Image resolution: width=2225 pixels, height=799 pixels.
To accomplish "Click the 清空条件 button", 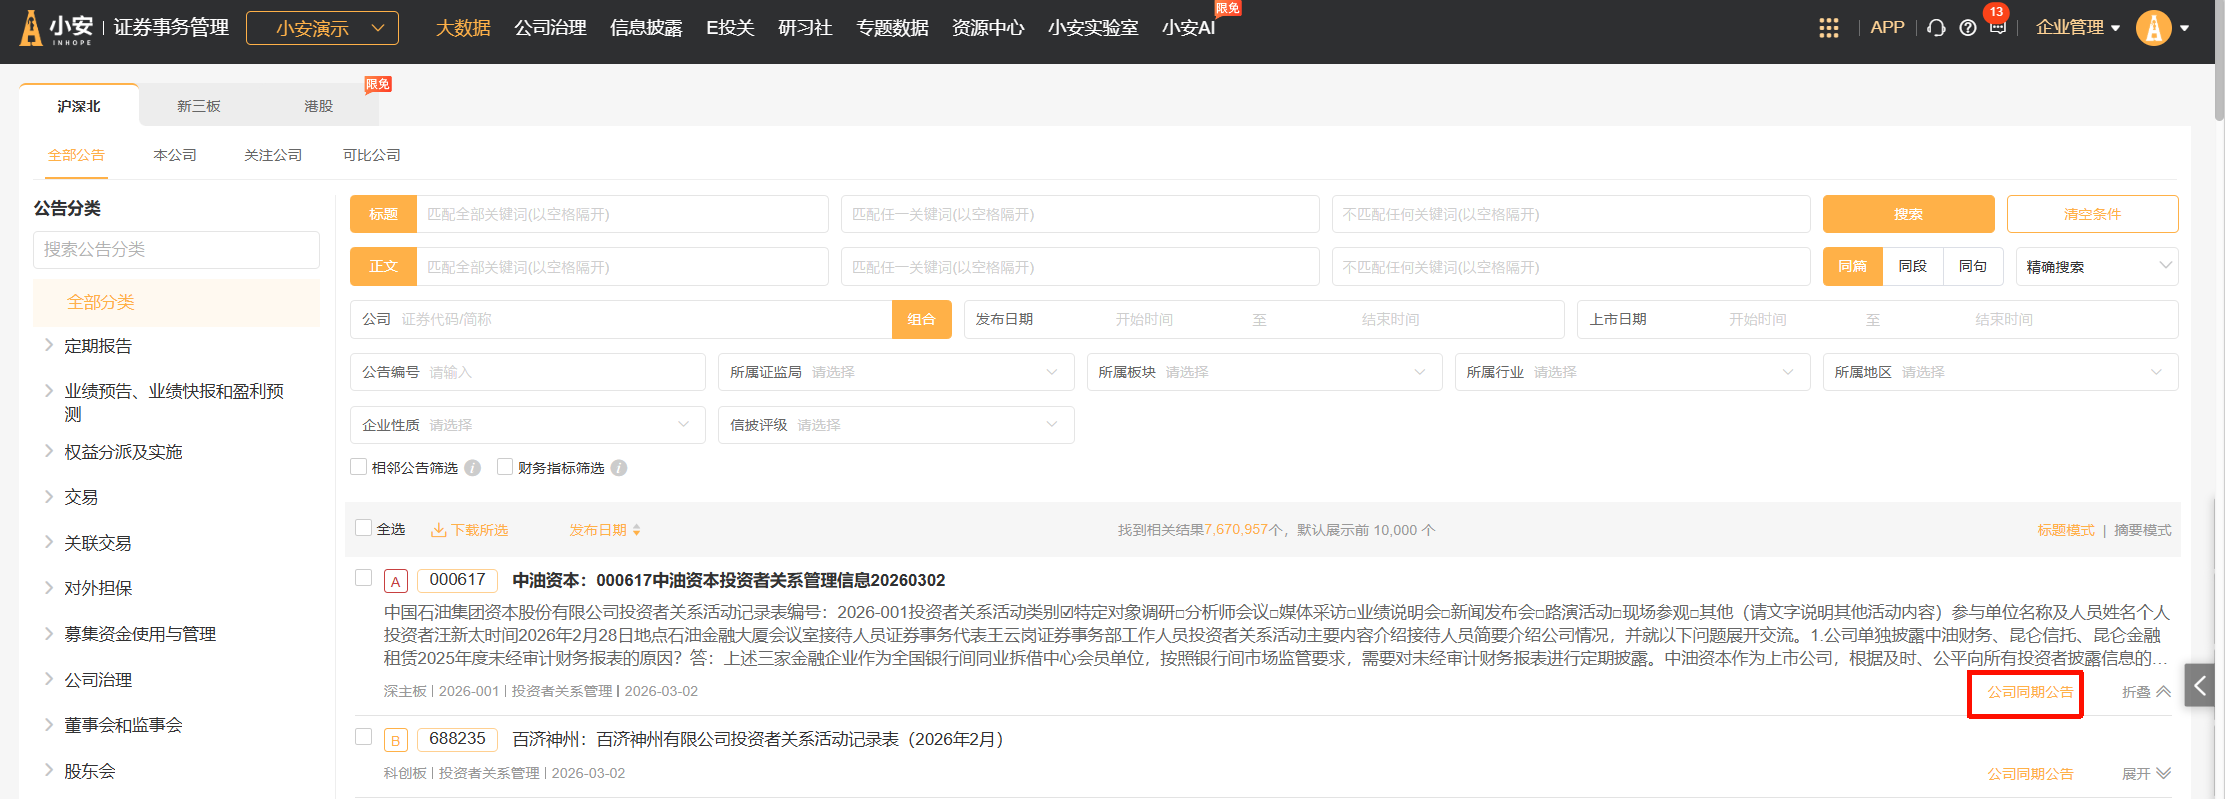I will click(x=2091, y=214).
